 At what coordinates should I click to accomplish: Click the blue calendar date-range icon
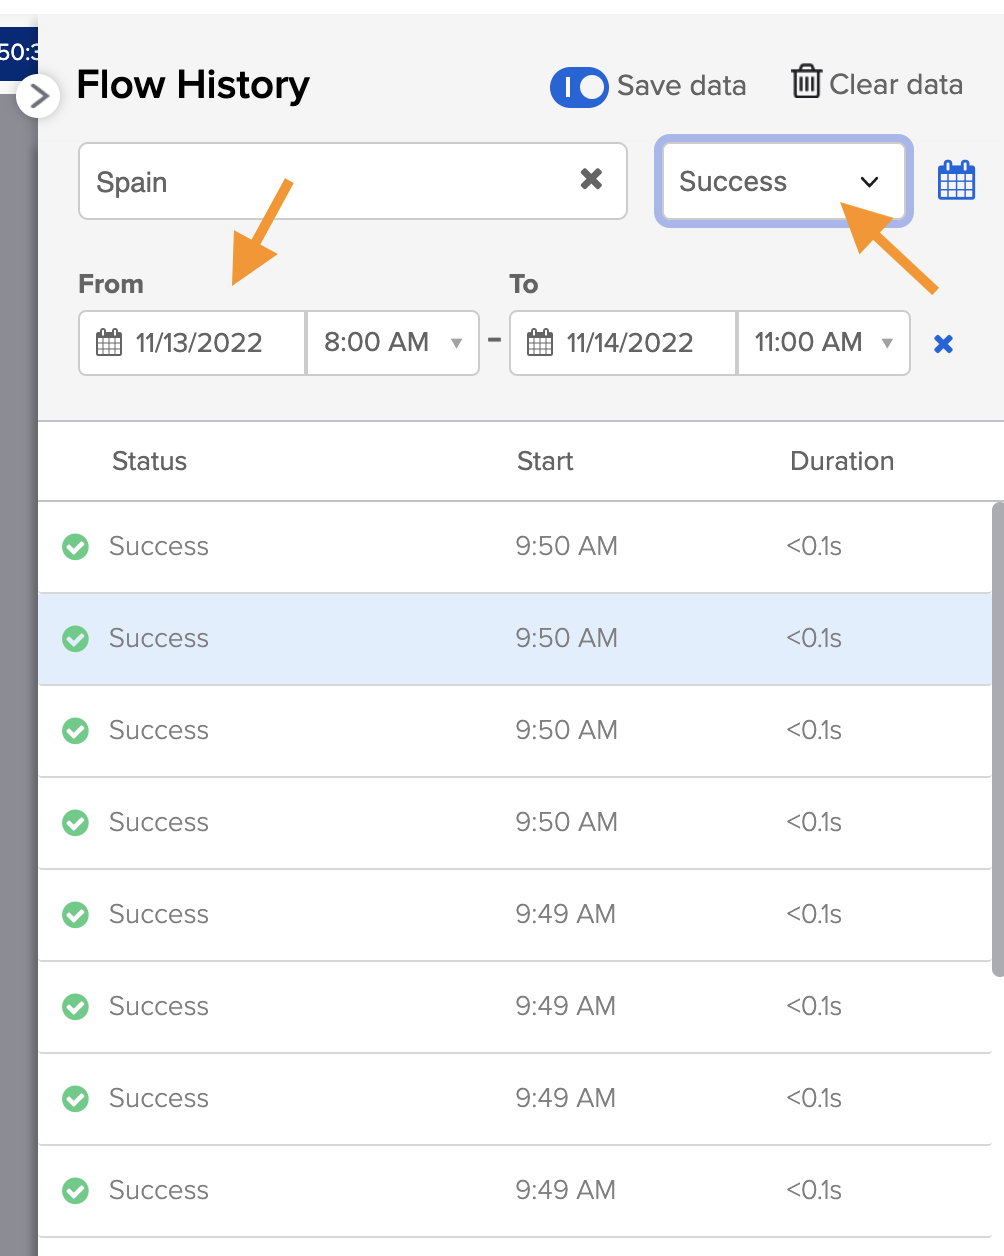(956, 181)
